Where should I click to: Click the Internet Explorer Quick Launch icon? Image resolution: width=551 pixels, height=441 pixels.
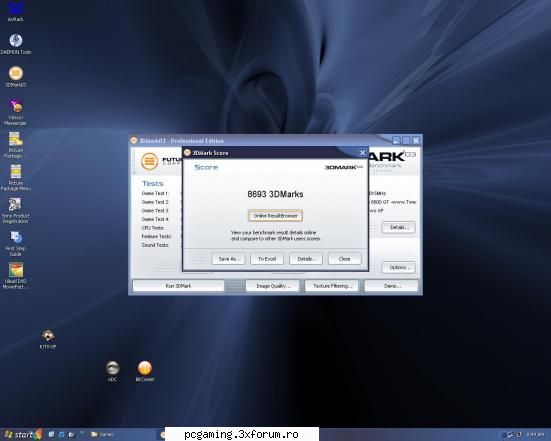pyautogui.click(x=61, y=435)
